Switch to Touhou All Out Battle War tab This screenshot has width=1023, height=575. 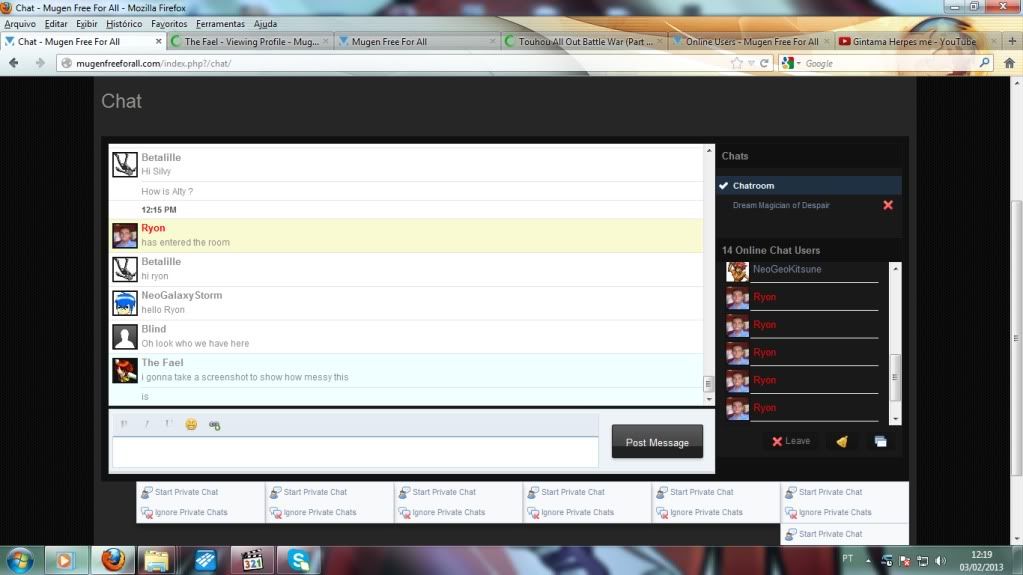coord(583,41)
